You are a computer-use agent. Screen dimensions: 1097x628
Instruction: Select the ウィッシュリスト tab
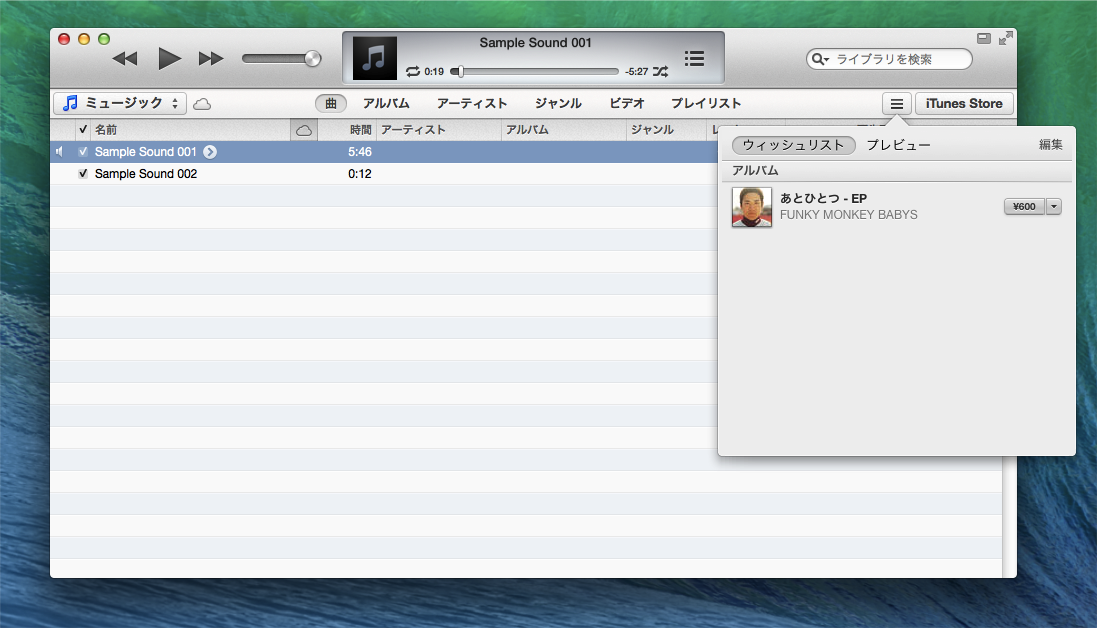click(793, 145)
